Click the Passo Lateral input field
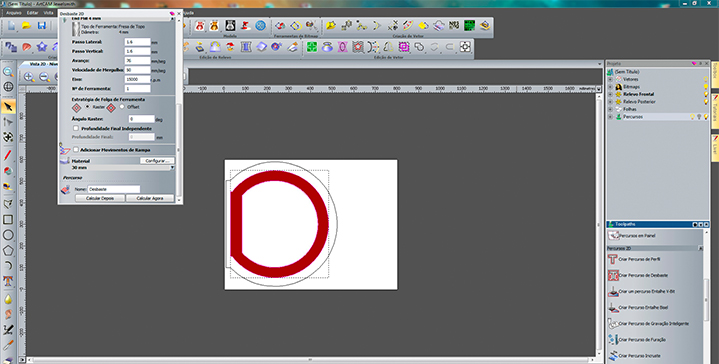The height and width of the screenshot is (364, 719). click(138, 42)
